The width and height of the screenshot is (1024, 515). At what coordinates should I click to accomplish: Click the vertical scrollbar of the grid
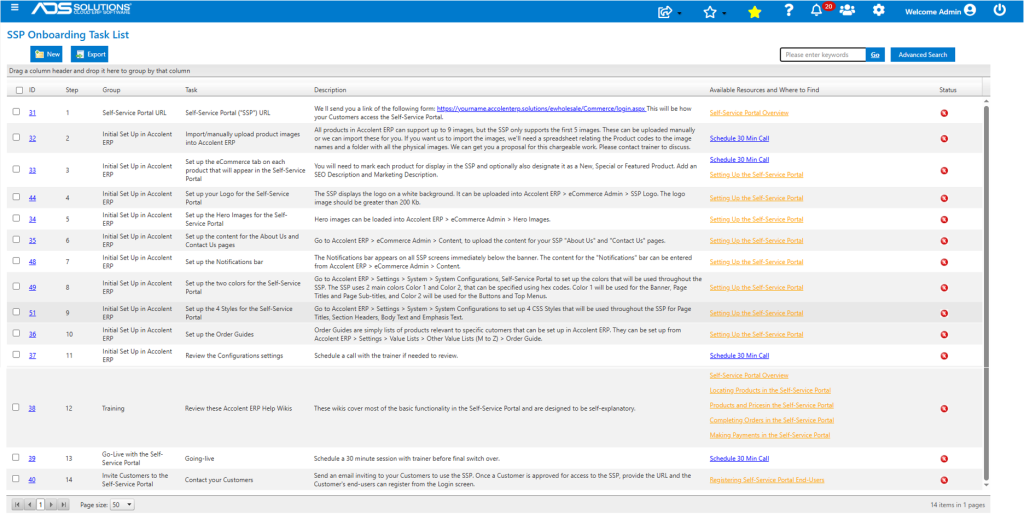pos(986,290)
